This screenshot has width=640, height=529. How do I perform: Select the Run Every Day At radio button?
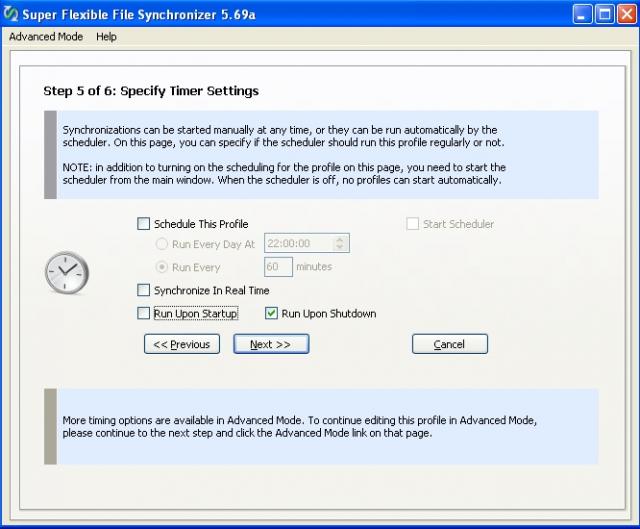coord(161,244)
